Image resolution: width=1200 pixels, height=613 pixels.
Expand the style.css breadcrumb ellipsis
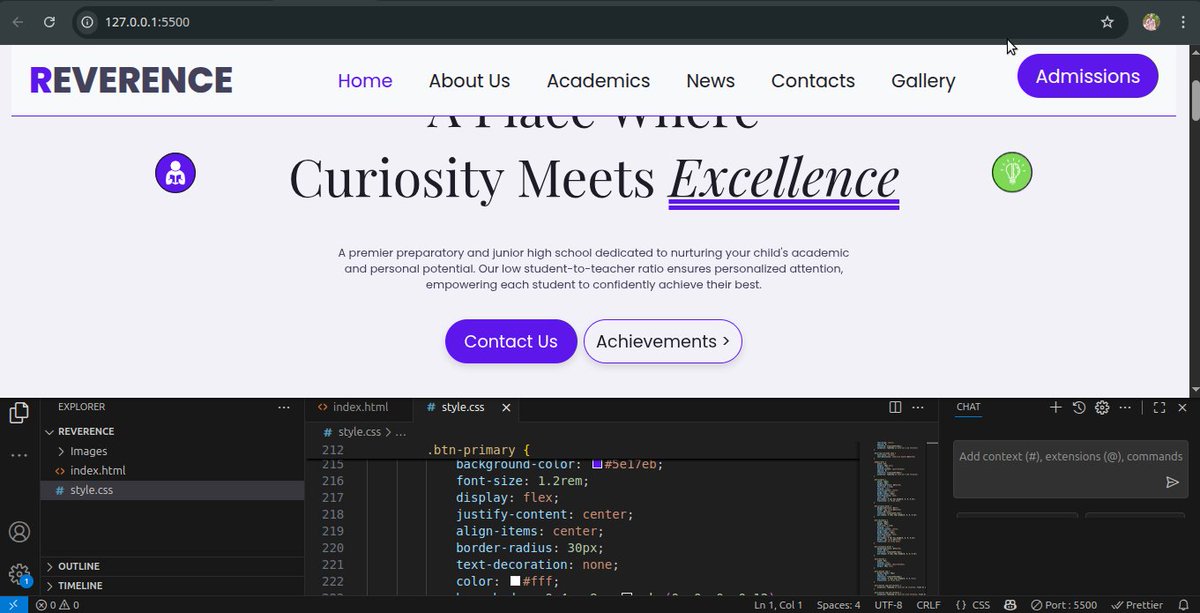[x=401, y=432]
